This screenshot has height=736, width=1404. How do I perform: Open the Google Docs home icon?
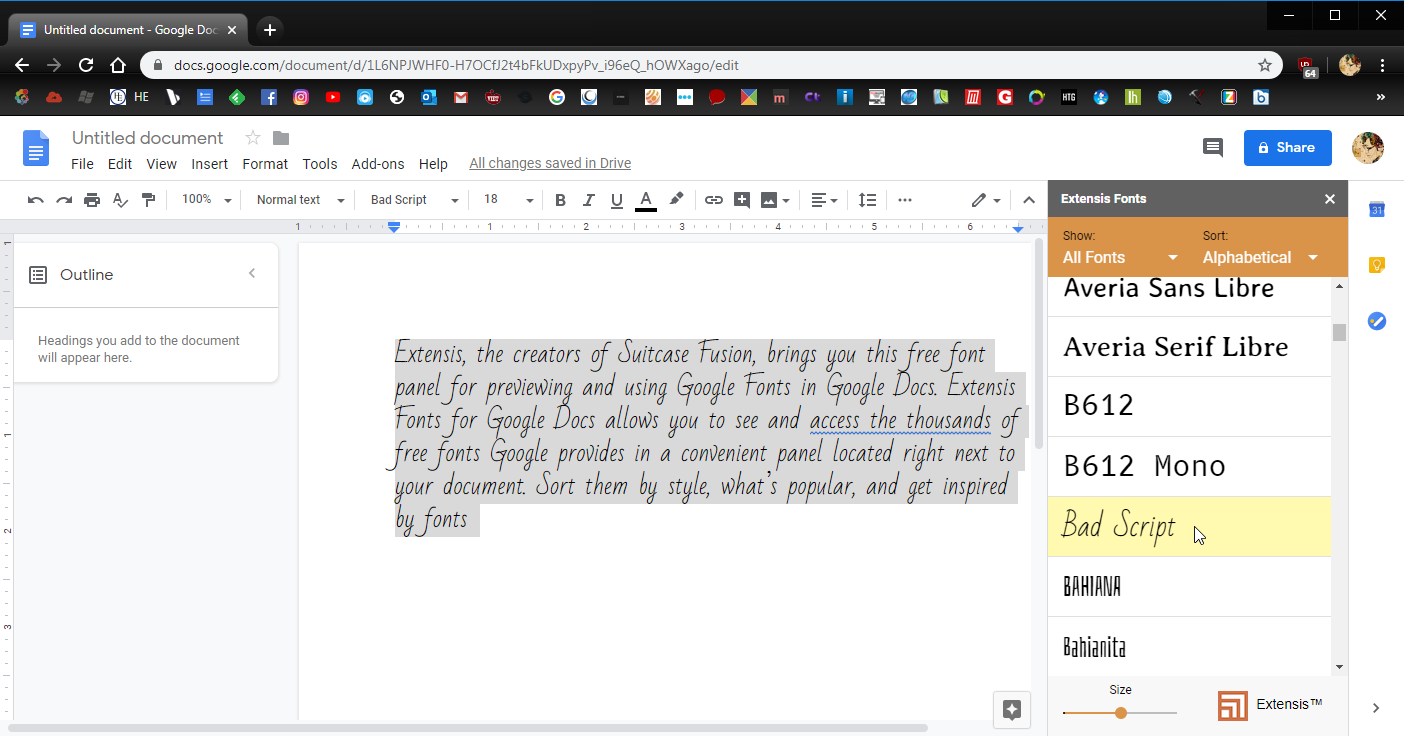pos(36,148)
